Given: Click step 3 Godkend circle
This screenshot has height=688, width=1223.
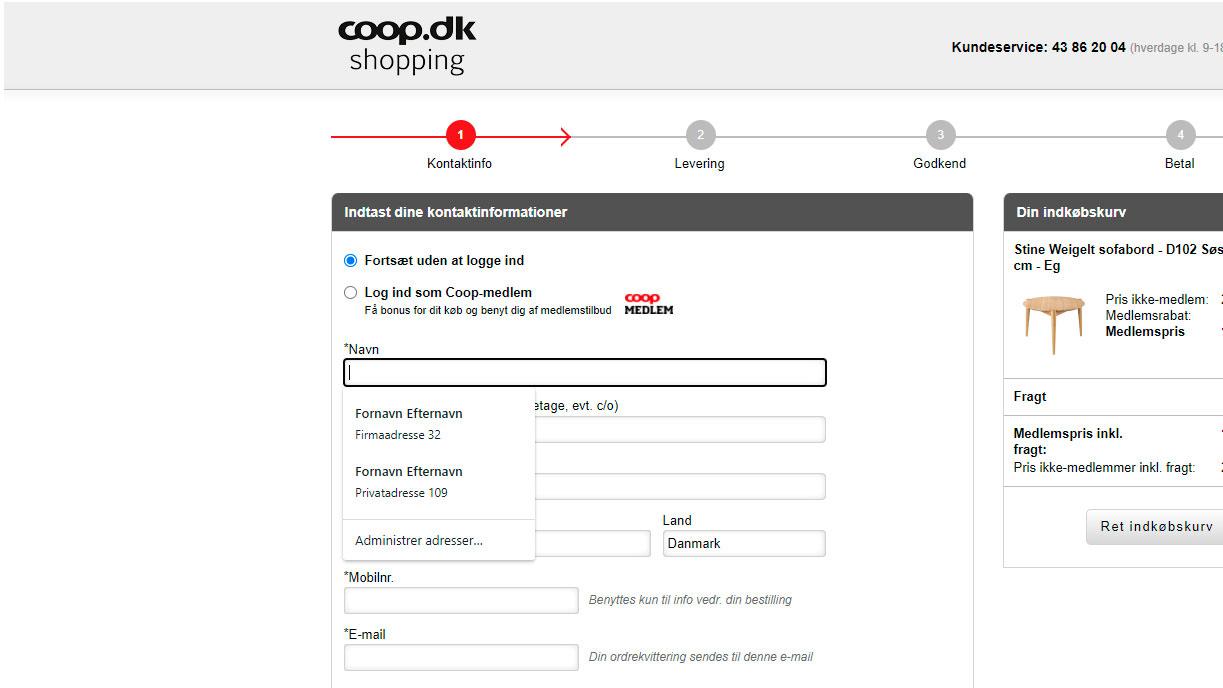Looking at the screenshot, I should [x=940, y=135].
